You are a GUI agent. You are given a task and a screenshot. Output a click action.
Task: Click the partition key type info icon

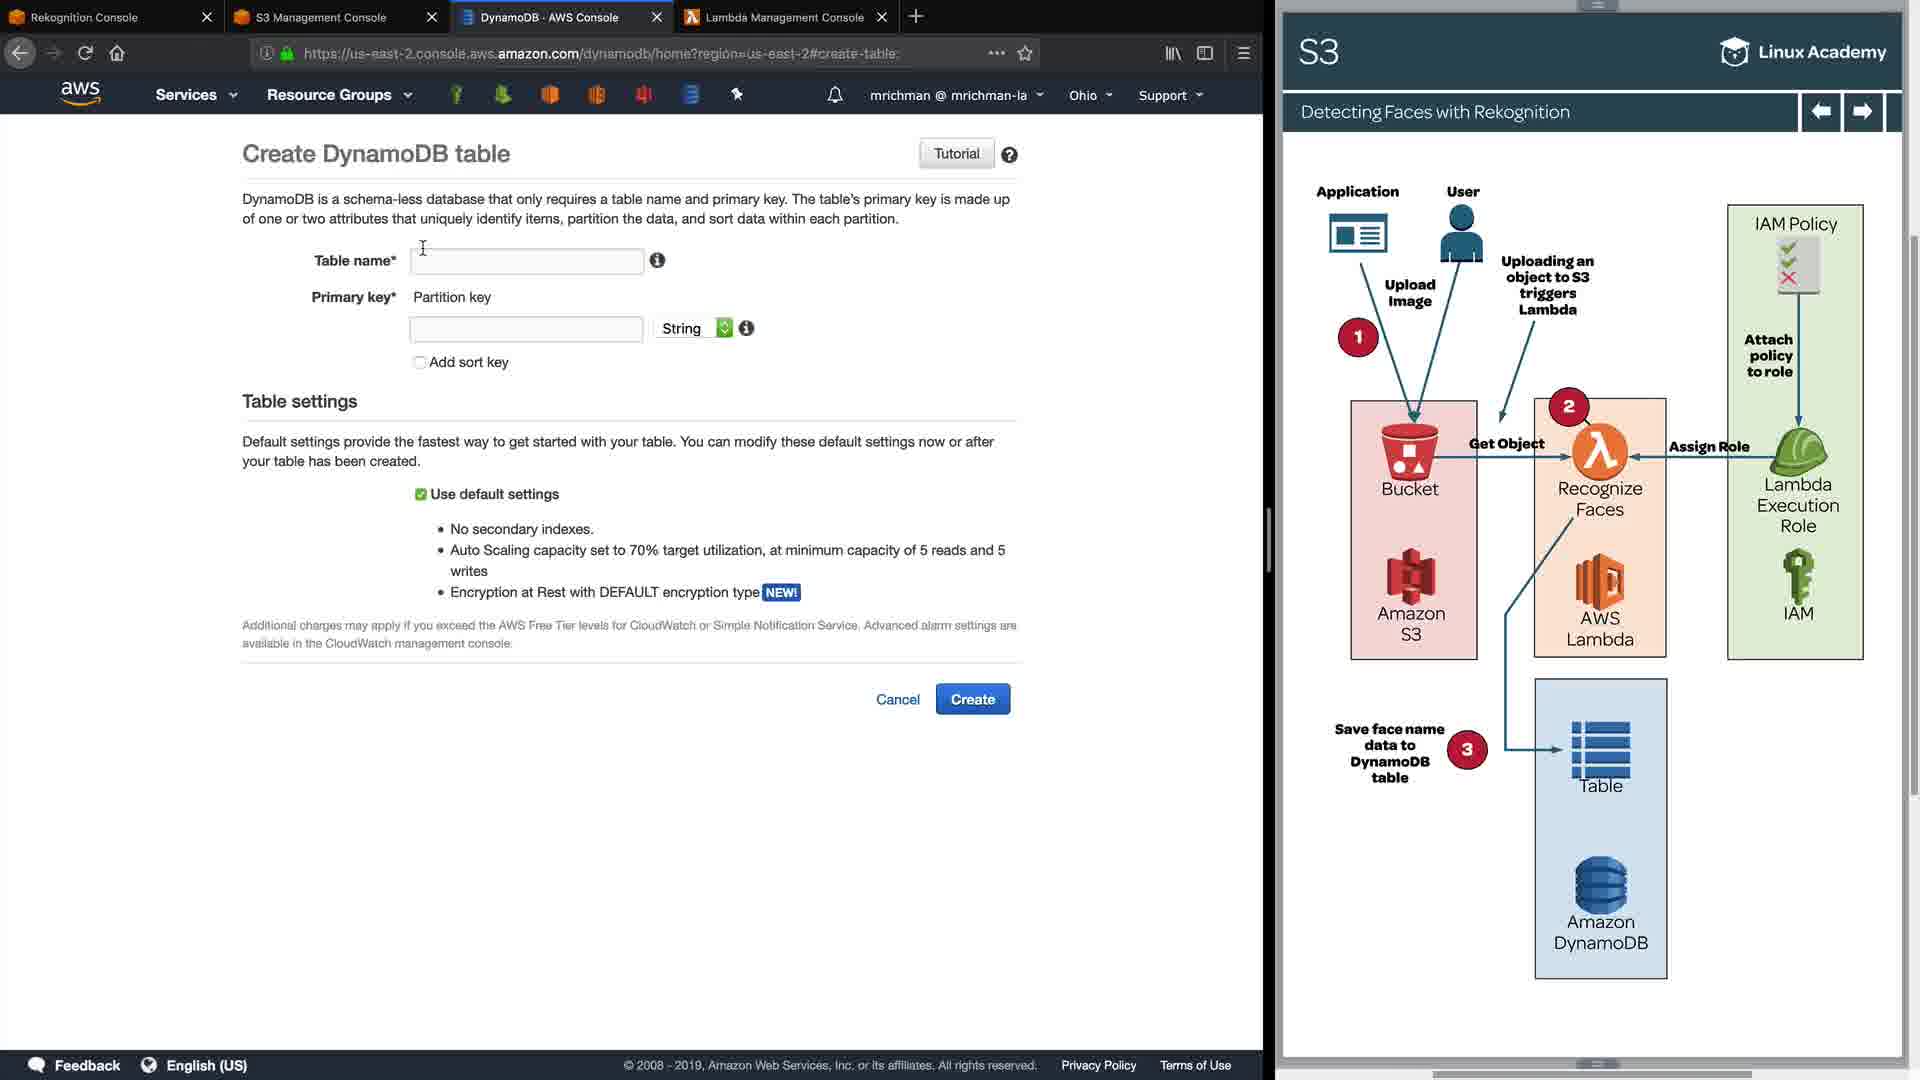[746, 328]
